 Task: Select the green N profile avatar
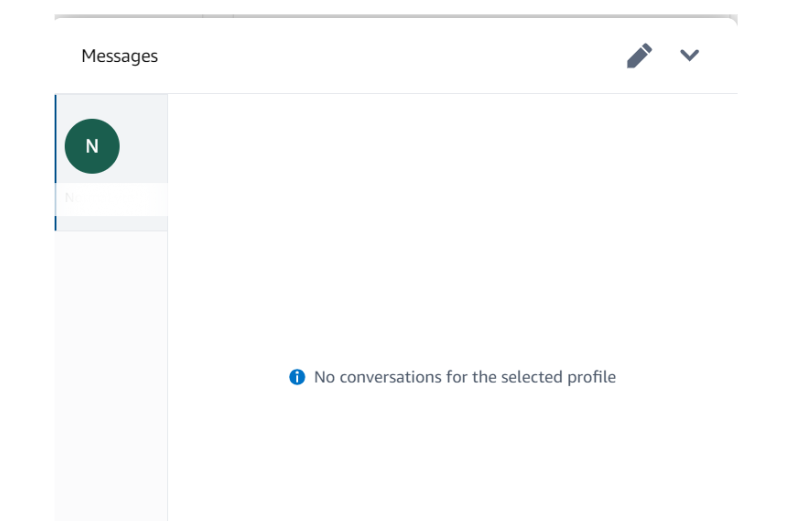(x=92, y=146)
